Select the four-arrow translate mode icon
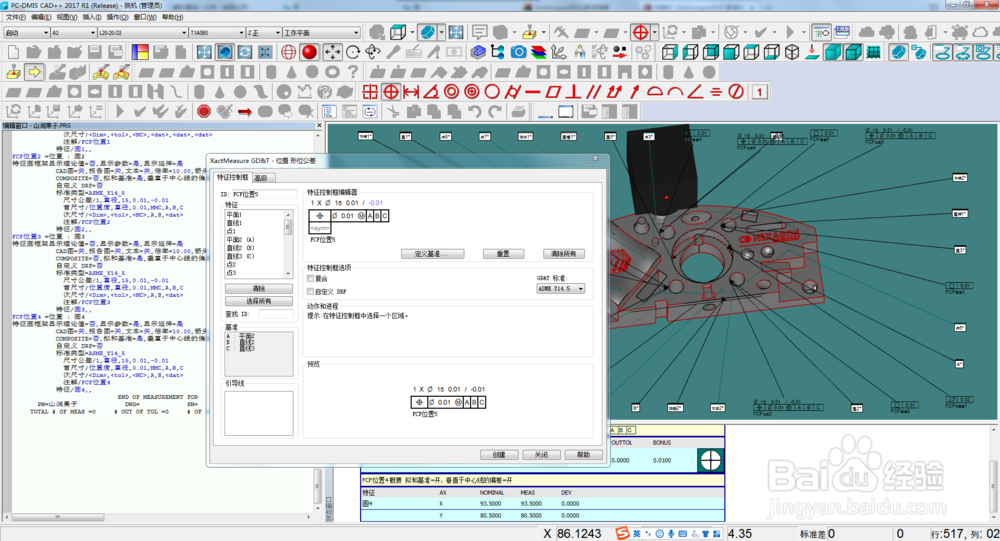This screenshot has height=541, width=1000. point(332,52)
